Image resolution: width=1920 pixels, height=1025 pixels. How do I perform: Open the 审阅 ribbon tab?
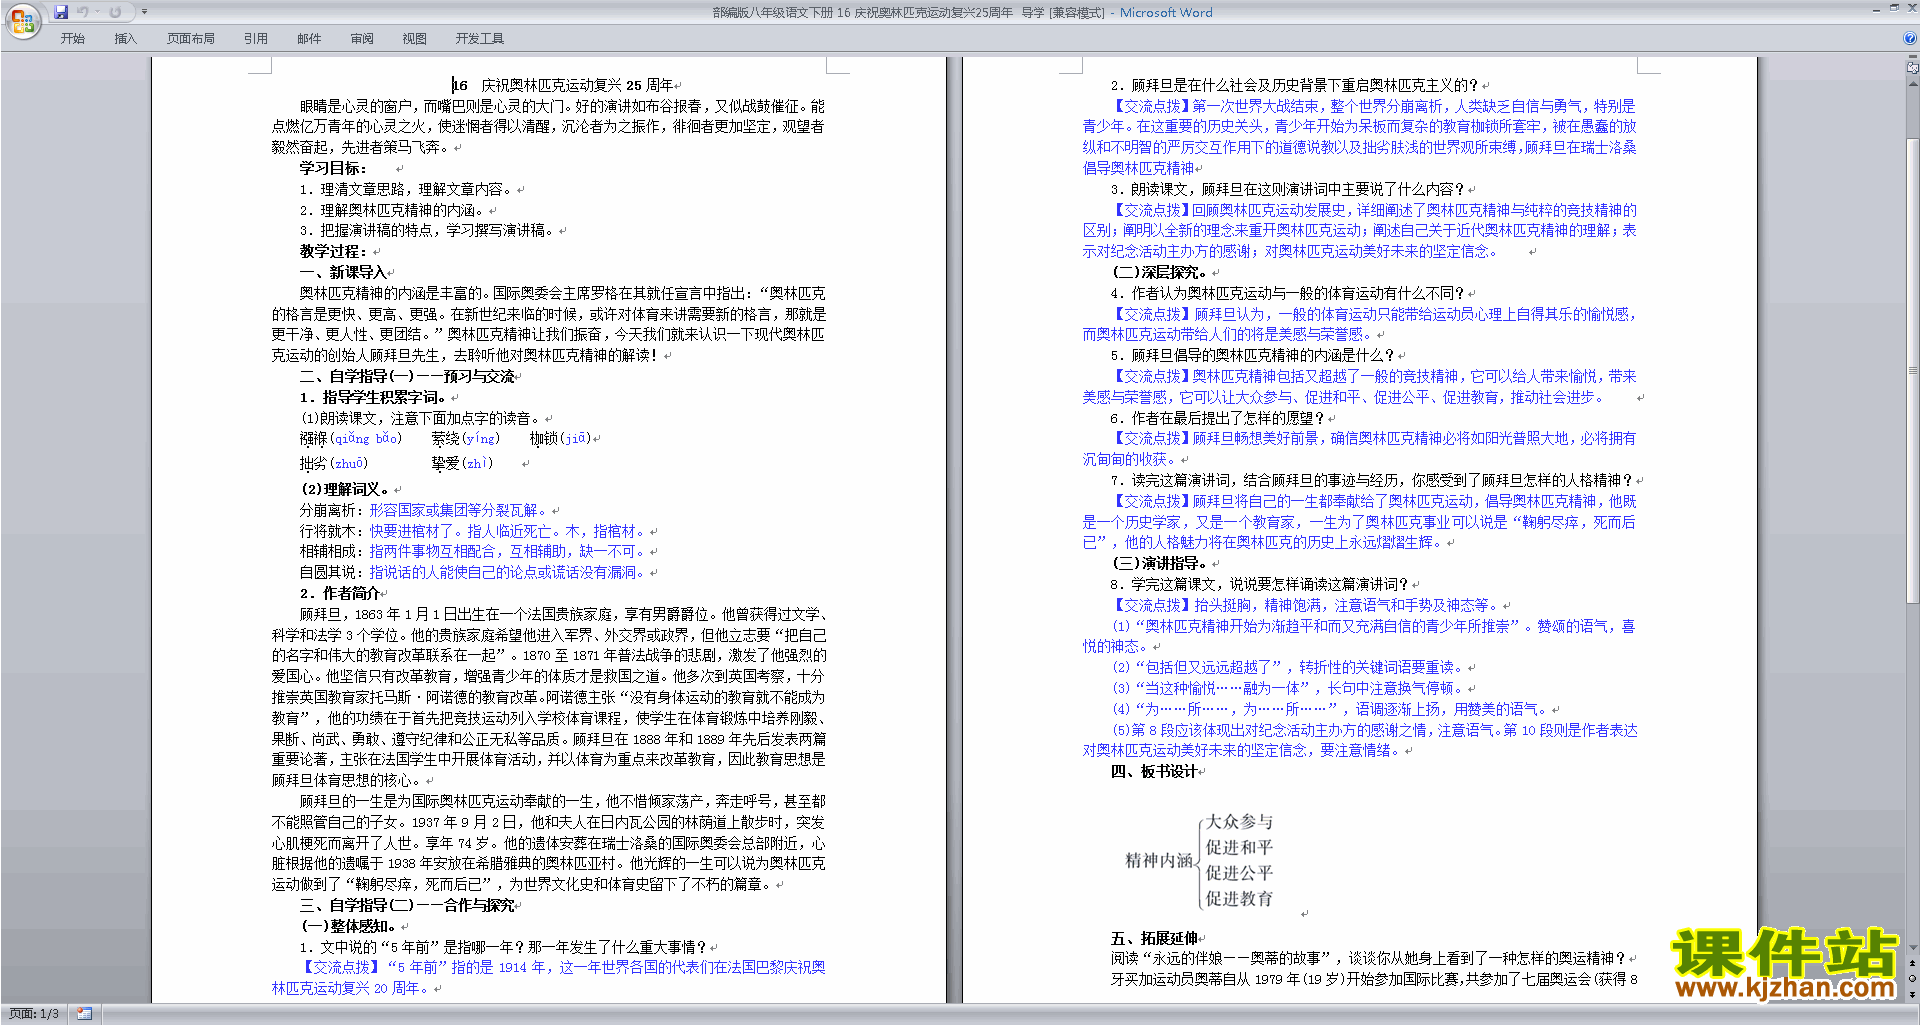362,39
